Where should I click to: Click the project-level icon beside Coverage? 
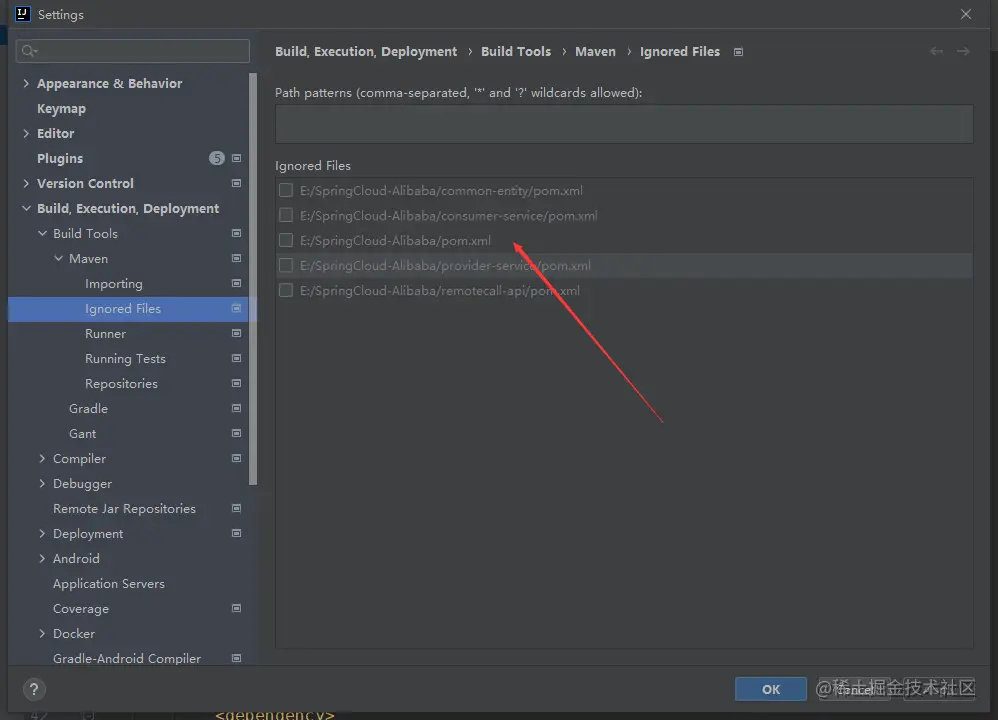(236, 609)
